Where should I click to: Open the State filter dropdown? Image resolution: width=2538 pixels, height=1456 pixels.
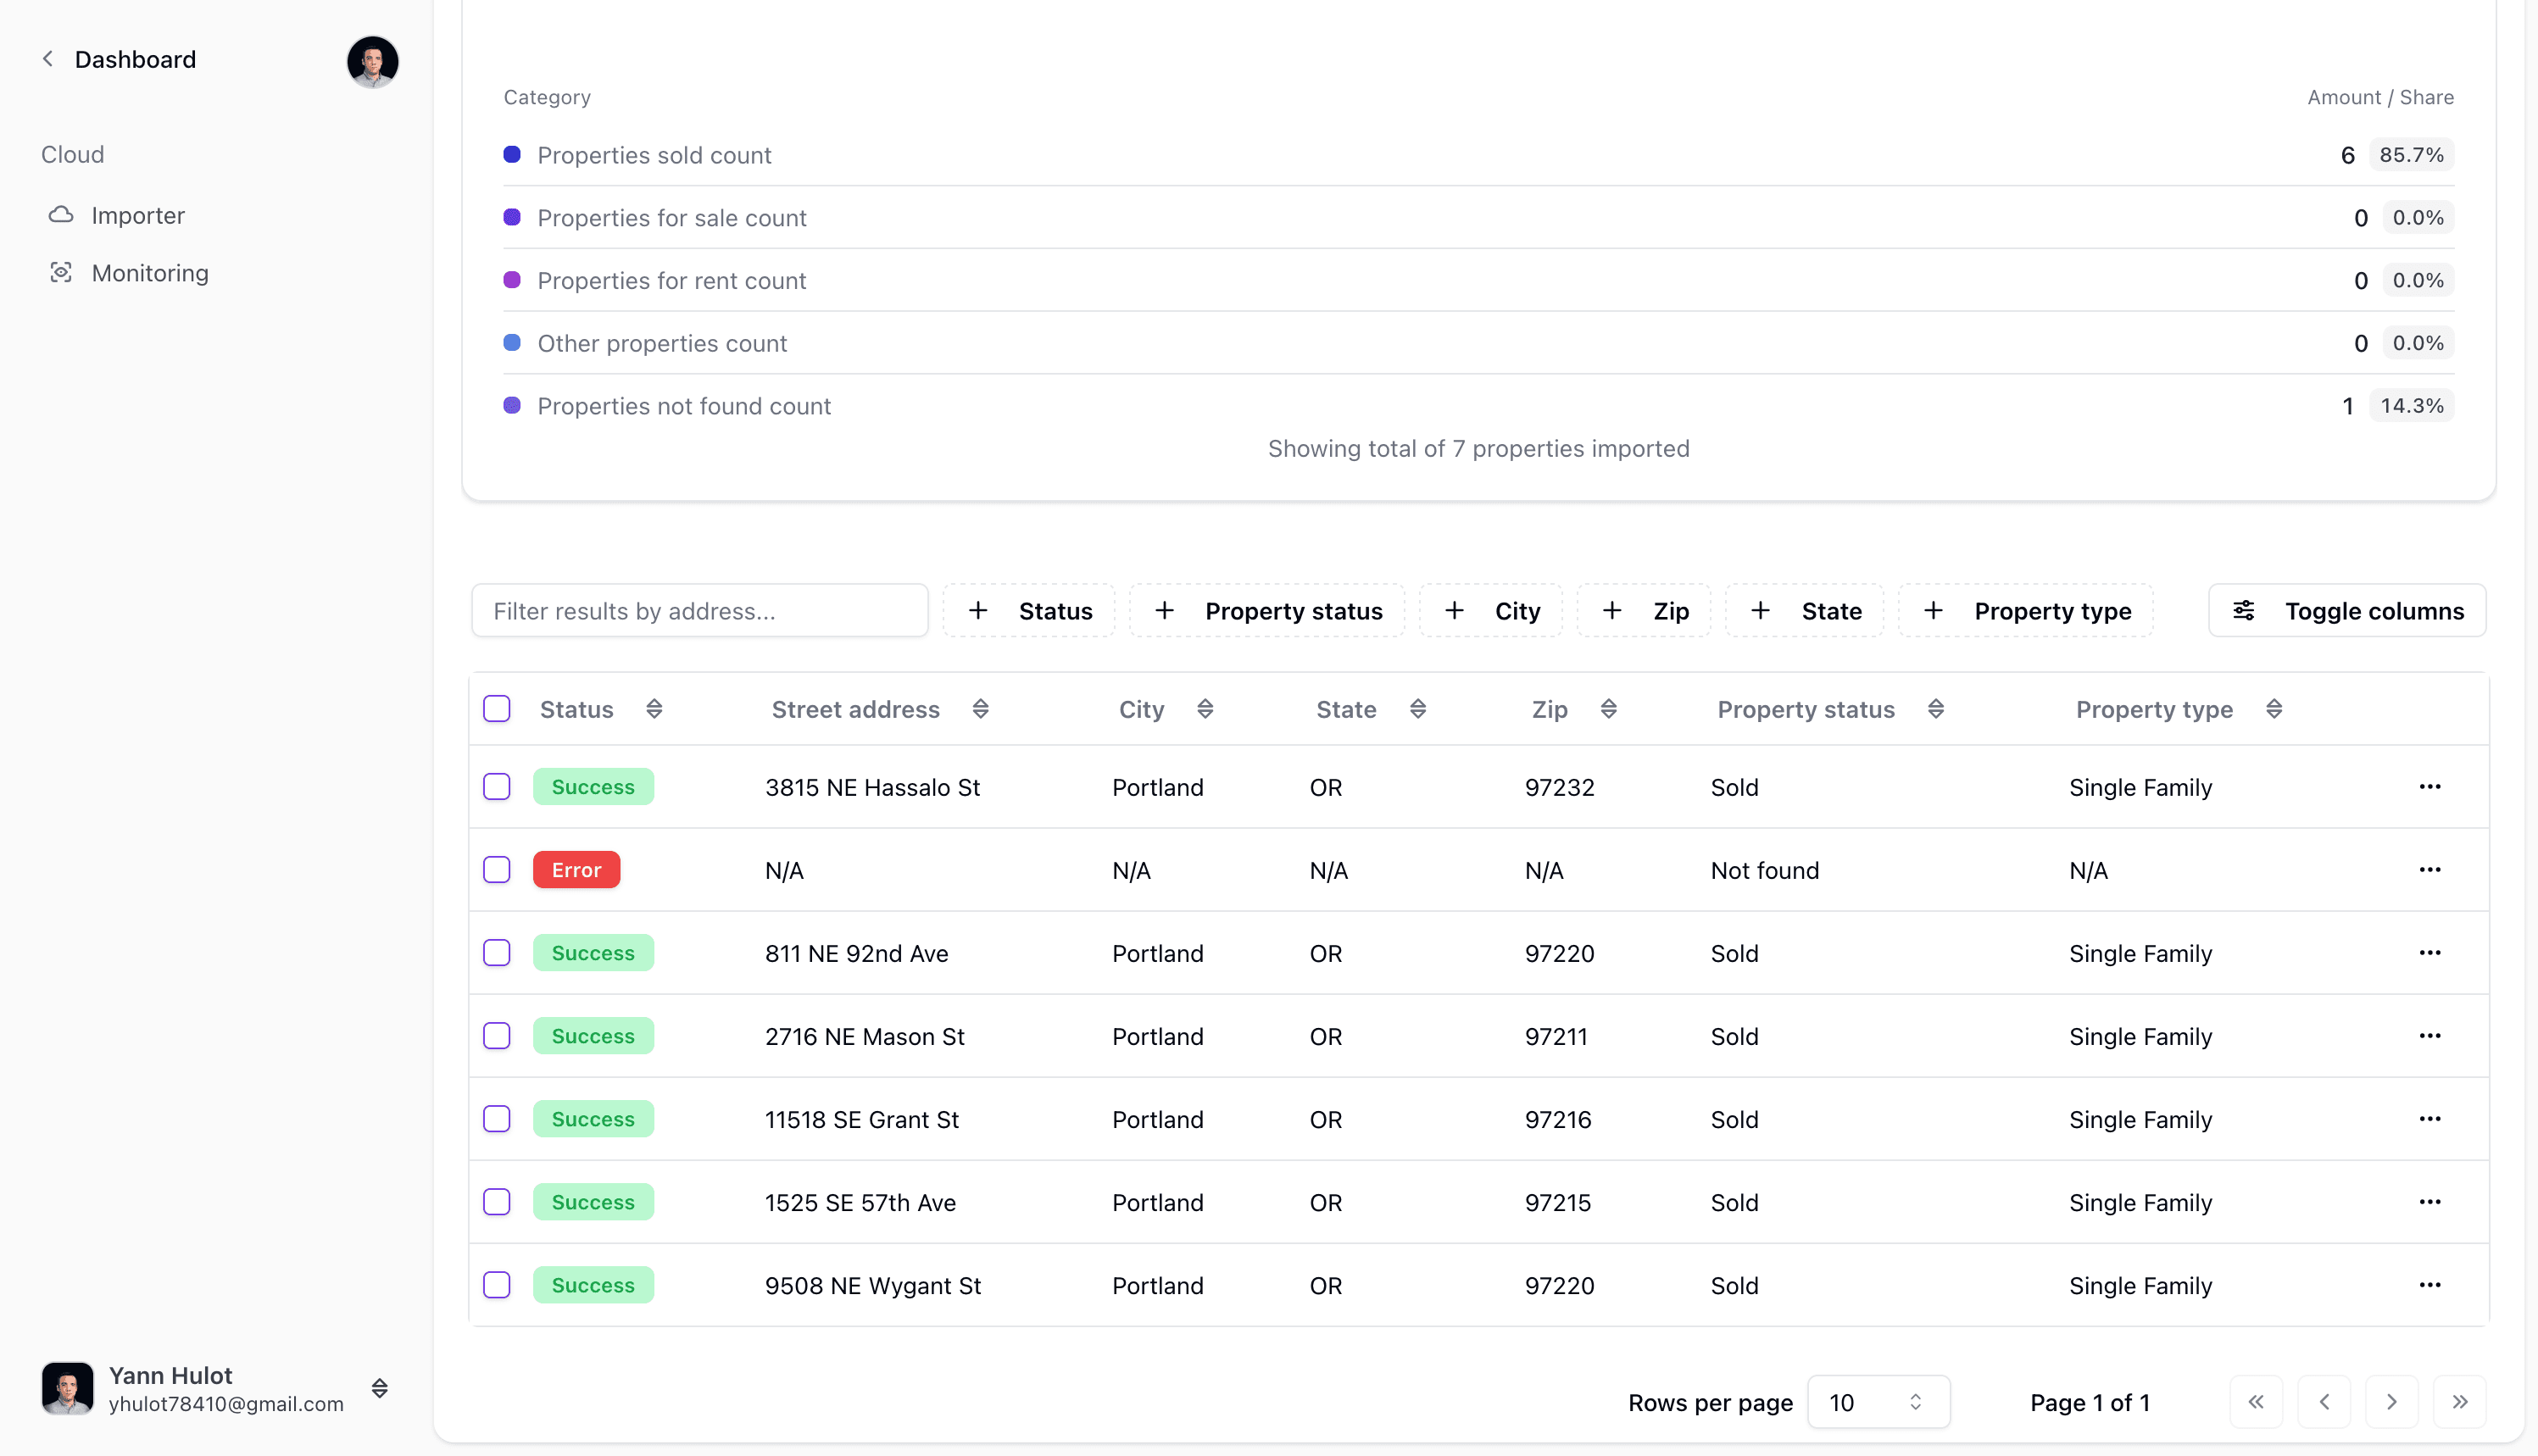tap(1805, 611)
